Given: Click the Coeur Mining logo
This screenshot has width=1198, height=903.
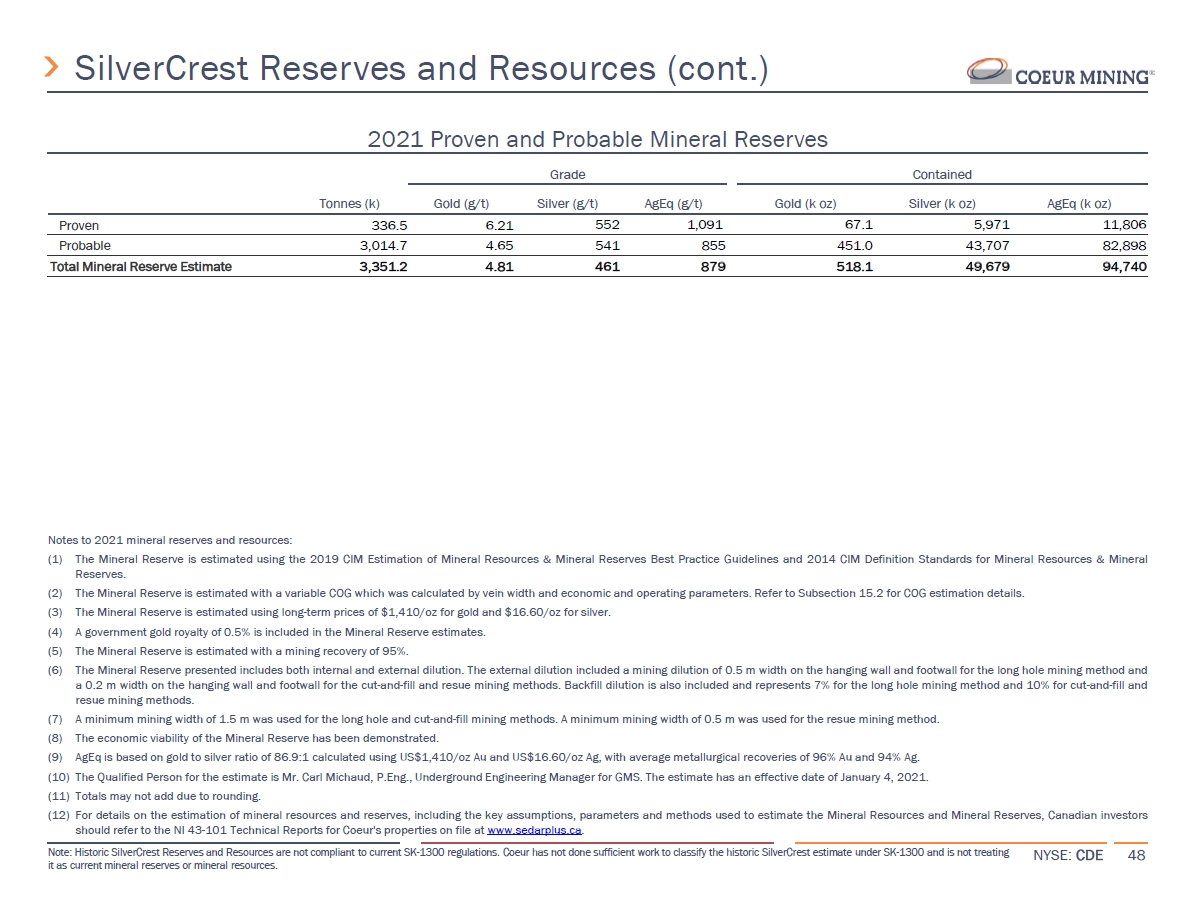Looking at the screenshot, I should 1058,73.
